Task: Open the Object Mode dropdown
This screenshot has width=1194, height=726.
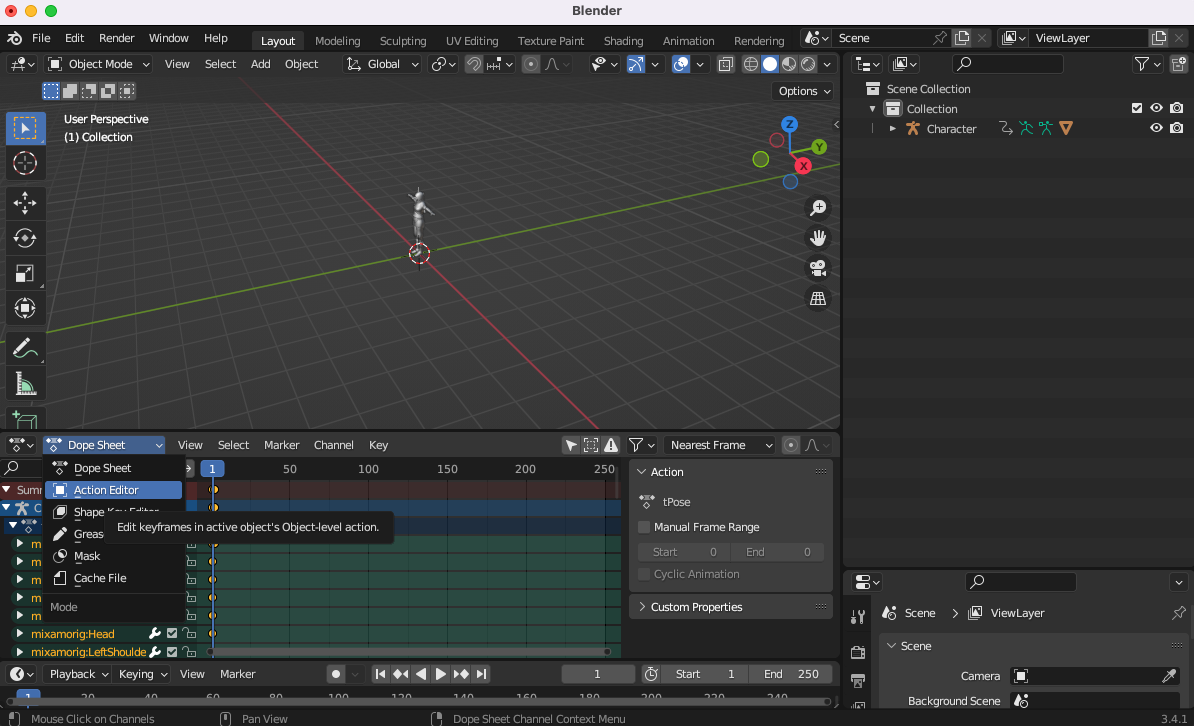Action: point(99,64)
